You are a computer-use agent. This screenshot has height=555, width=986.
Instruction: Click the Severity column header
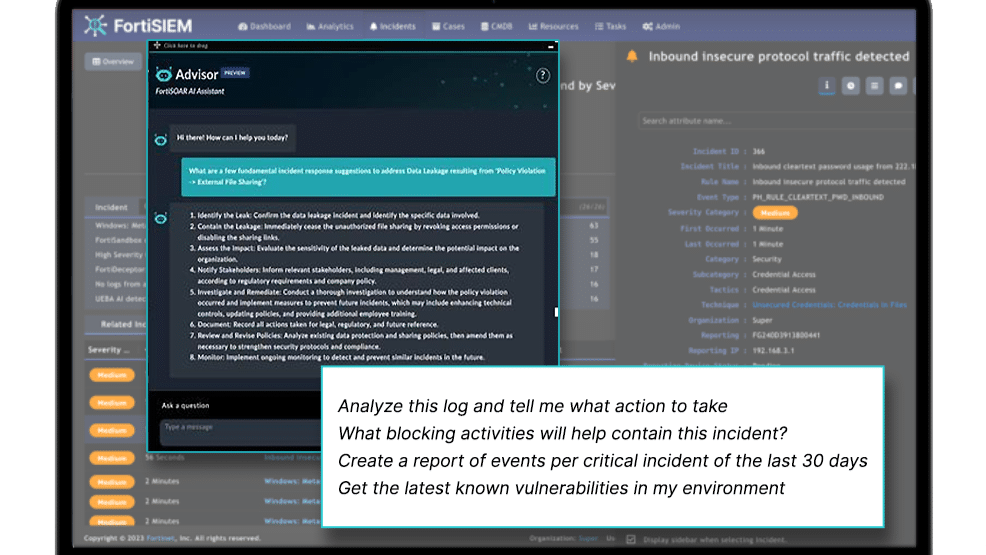[x=109, y=350]
